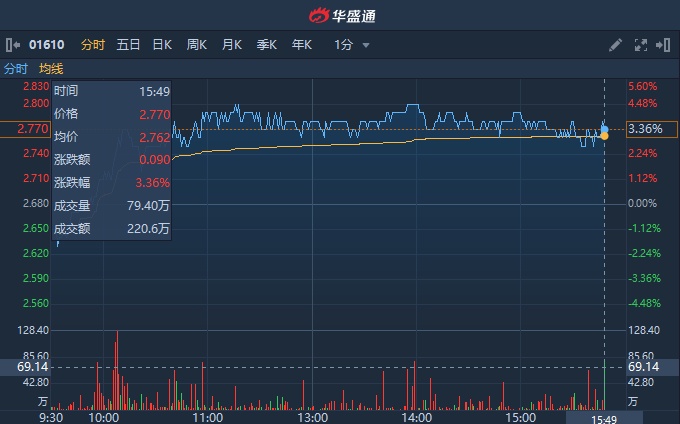
Task: Select the 周K weekly candlestick tab
Action: (x=197, y=45)
